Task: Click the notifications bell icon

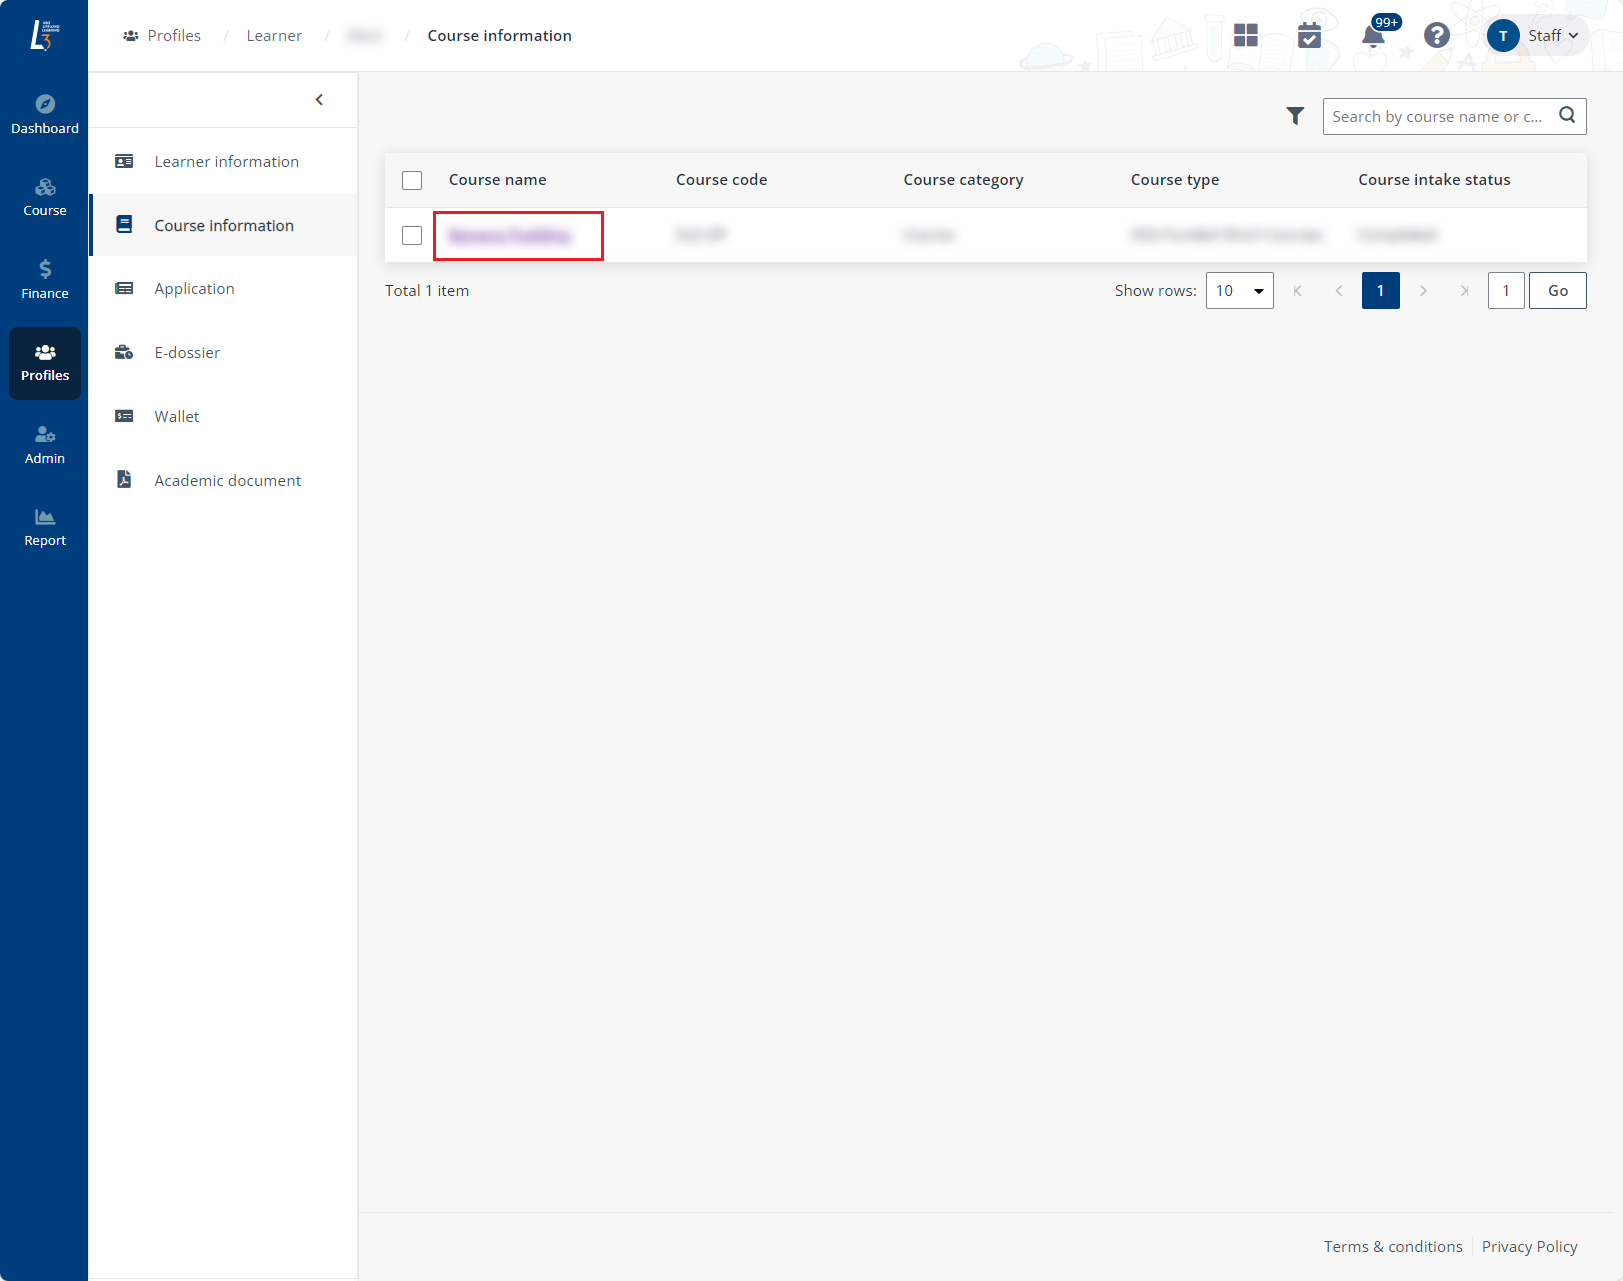Action: (x=1373, y=36)
